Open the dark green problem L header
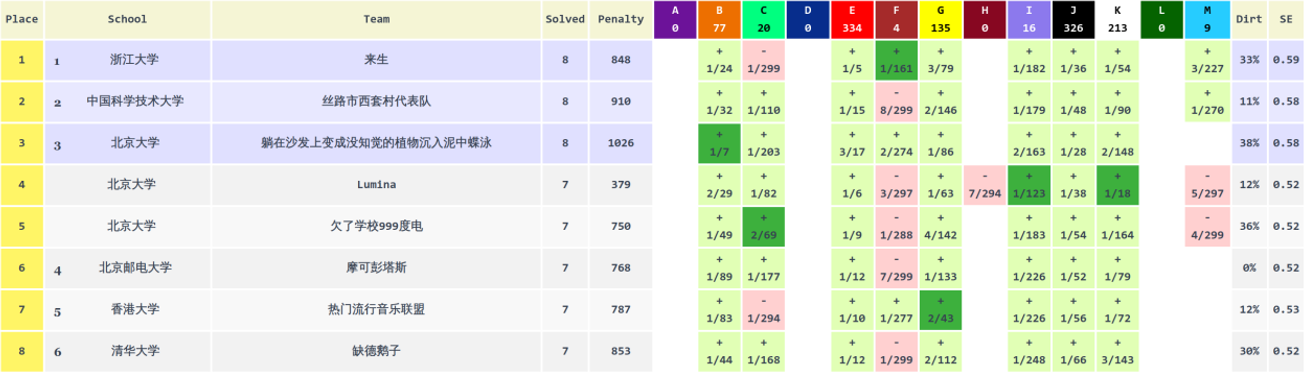1305x372 pixels. 1161,19
